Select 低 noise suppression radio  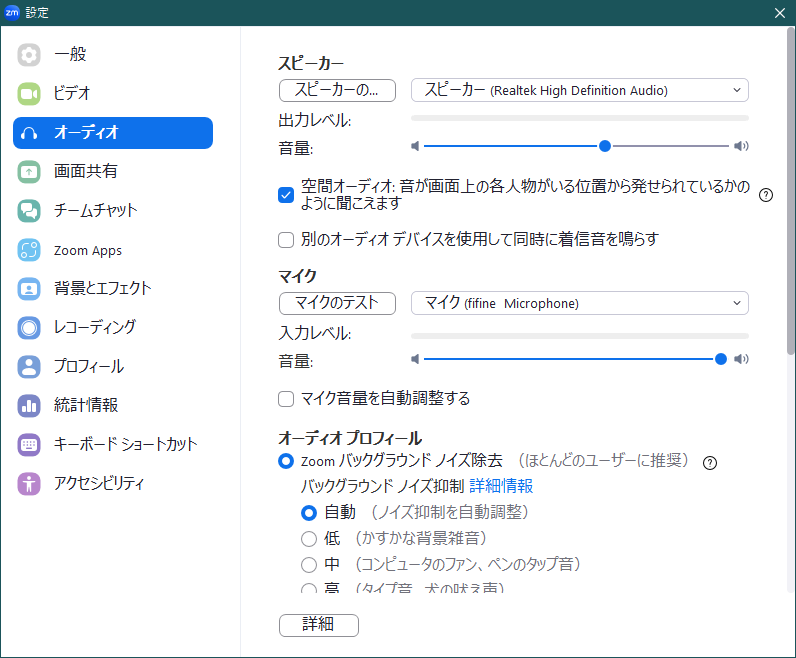click(309, 539)
